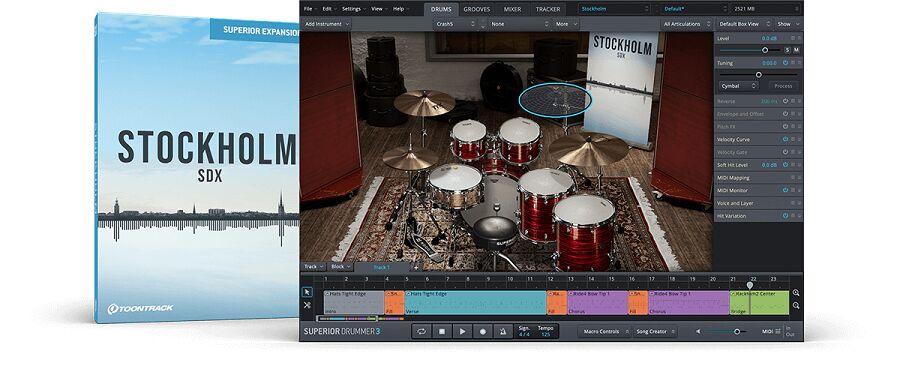Screen dimensions: 900x366
Task: Zoom out on the song track
Action: (x=796, y=305)
